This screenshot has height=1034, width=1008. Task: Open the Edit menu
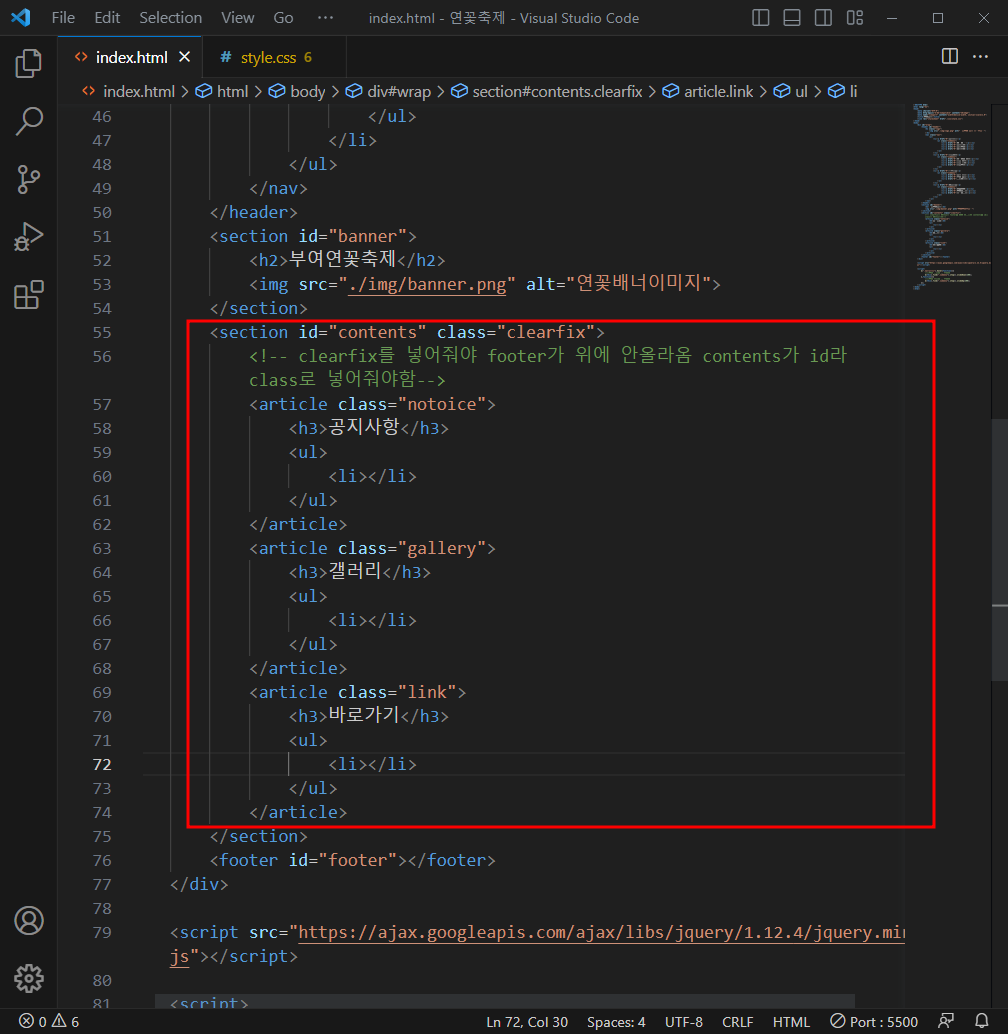click(x=107, y=18)
